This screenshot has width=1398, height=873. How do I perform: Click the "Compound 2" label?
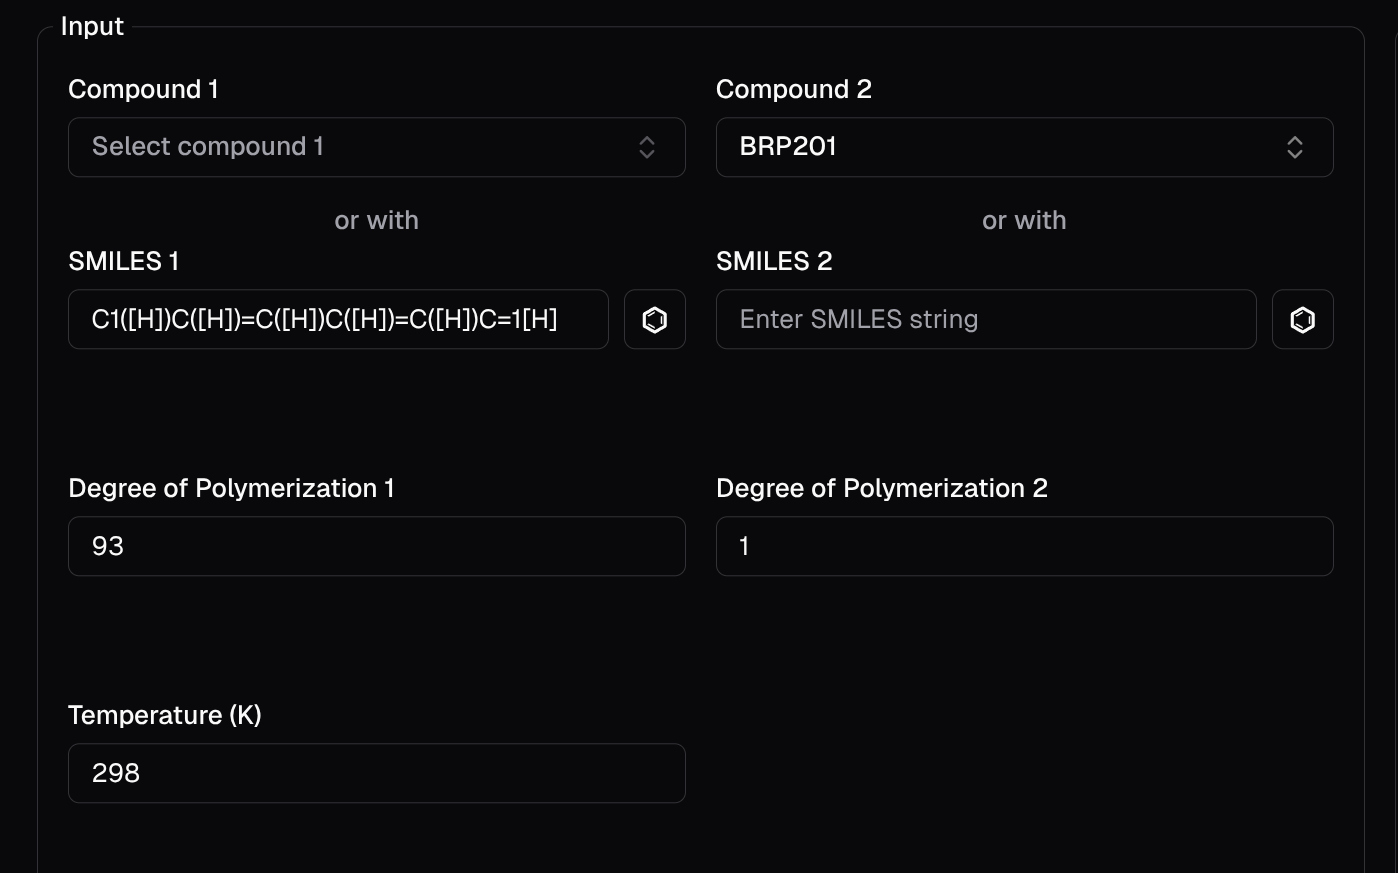(793, 89)
